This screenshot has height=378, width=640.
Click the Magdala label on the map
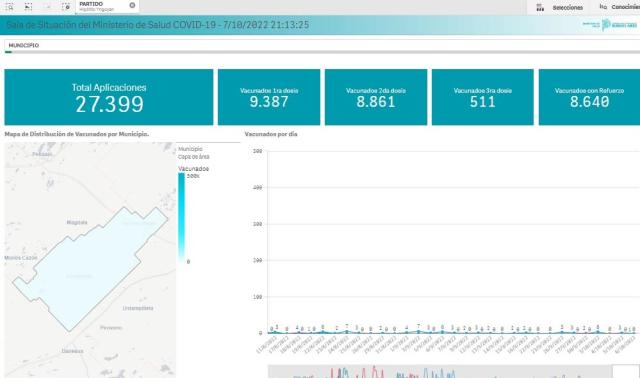(77, 222)
